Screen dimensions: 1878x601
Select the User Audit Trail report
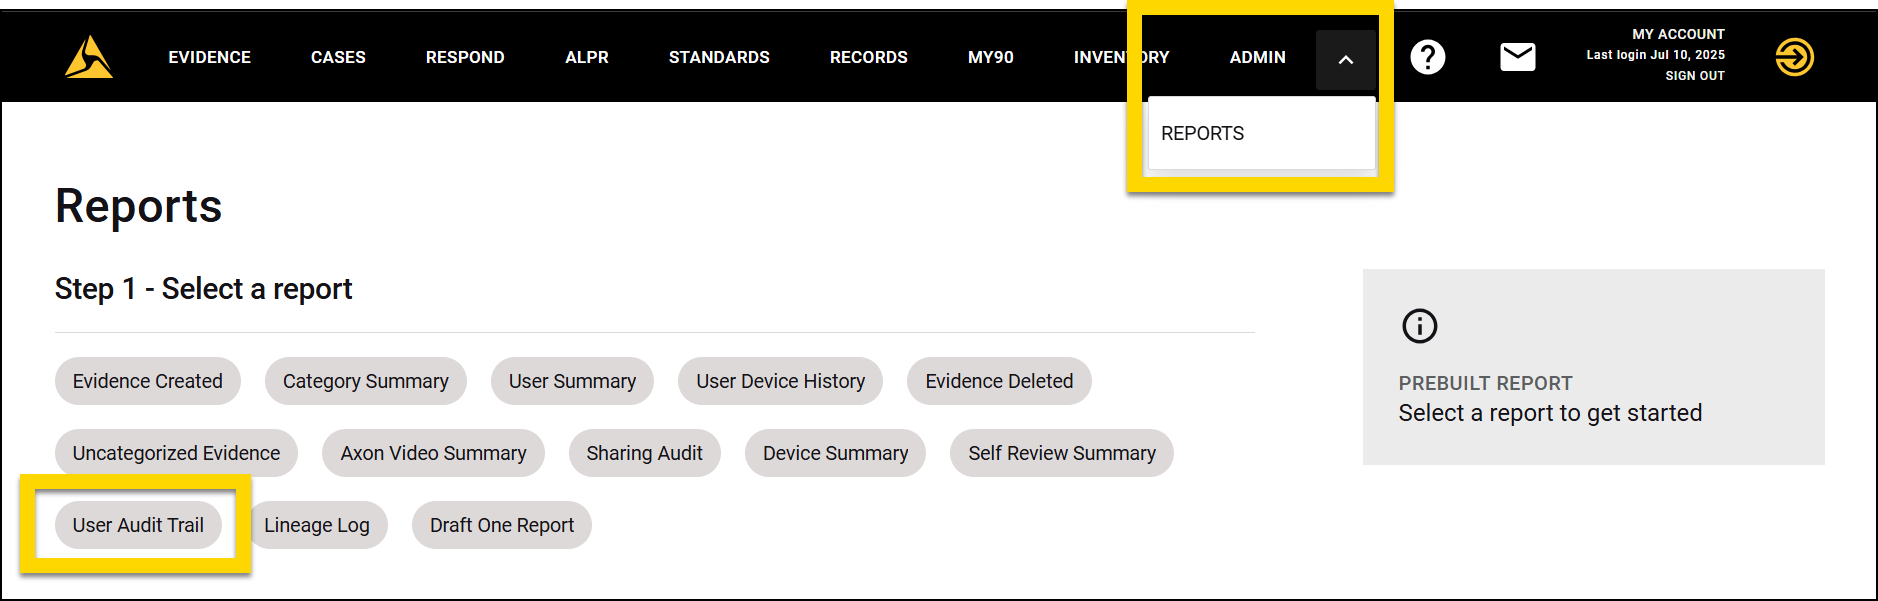(138, 525)
